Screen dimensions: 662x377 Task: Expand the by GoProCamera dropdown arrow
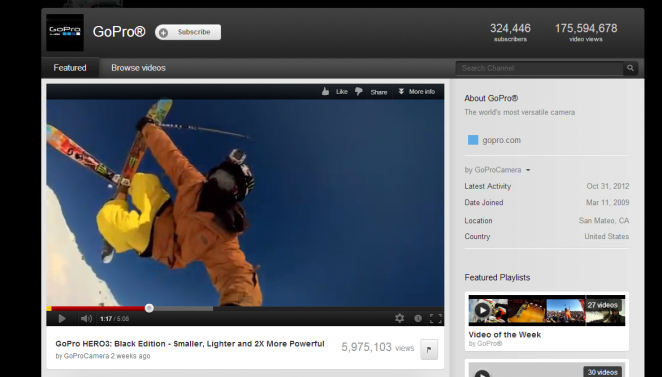coord(528,170)
